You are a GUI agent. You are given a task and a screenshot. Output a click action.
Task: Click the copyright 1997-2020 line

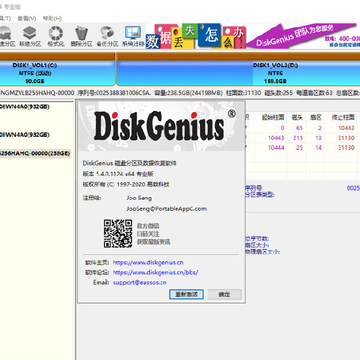(x=126, y=184)
